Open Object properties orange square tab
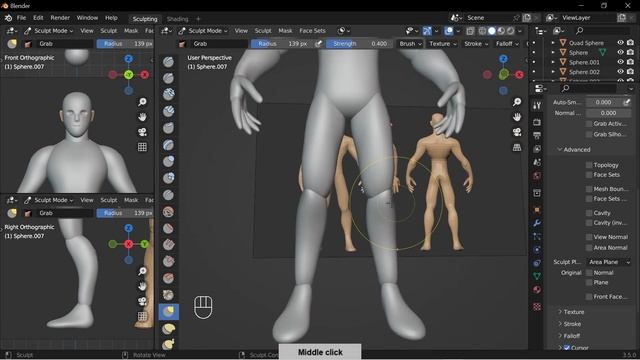The height and width of the screenshot is (360, 640). pyautogui.click(x=537, y=210)
